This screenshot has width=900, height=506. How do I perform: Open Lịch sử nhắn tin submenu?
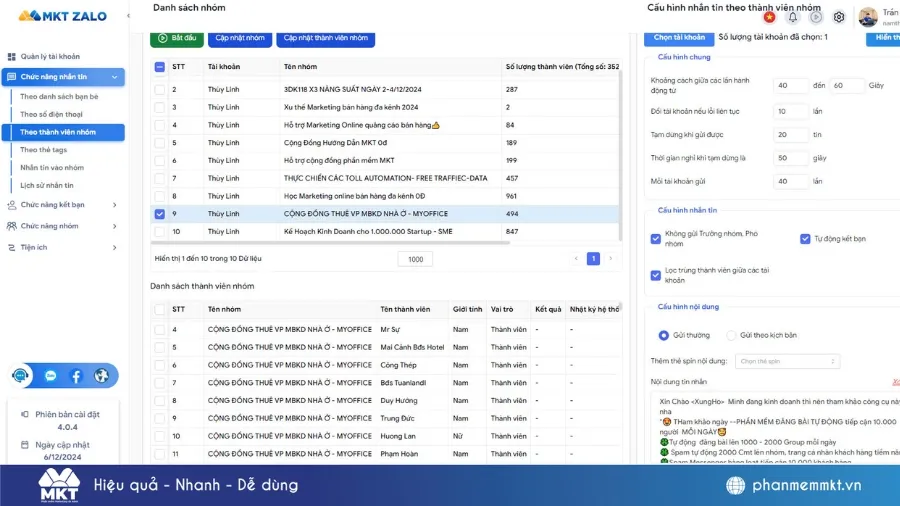46,185
